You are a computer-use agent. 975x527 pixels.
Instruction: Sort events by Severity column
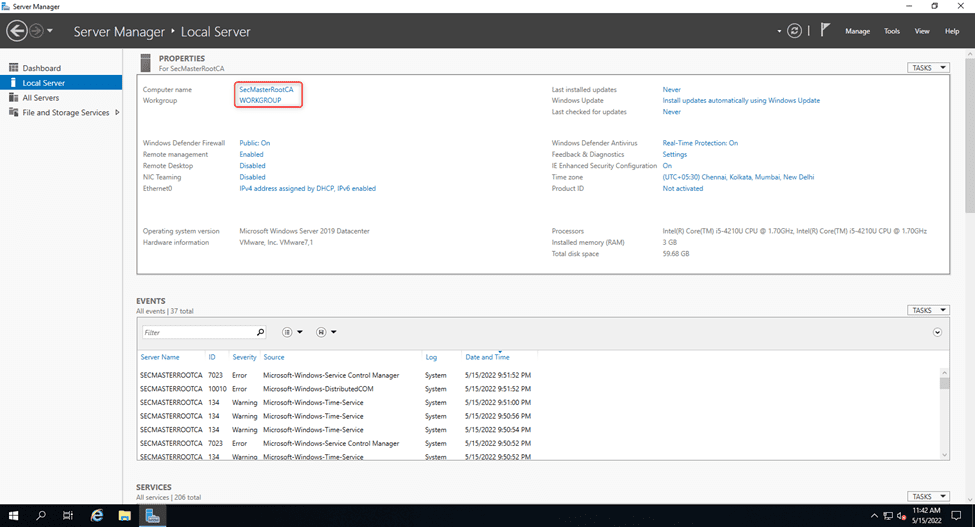click(x=244, y=357)
